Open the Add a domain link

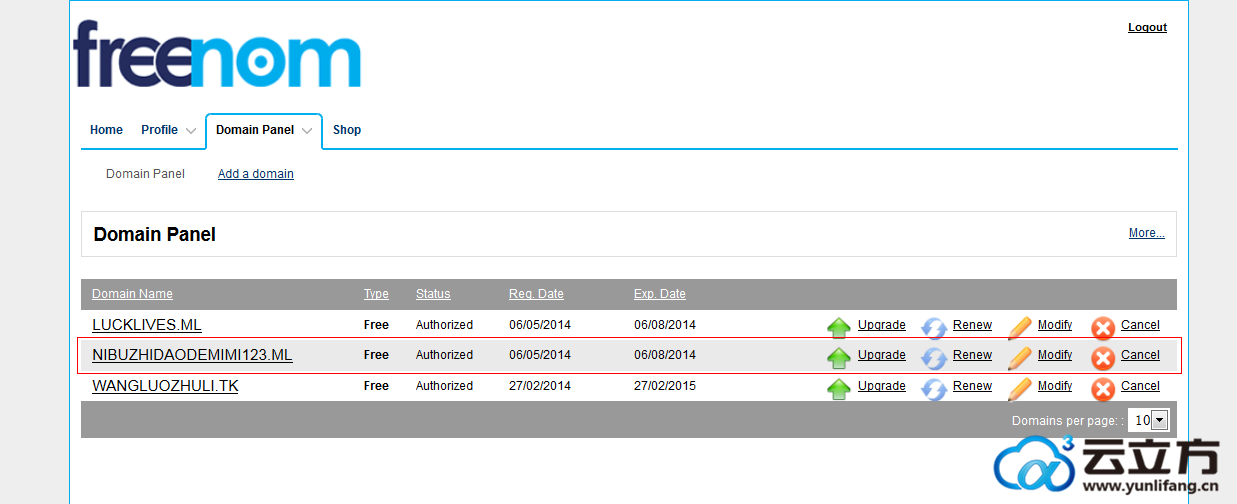click(x=256, y=174)
